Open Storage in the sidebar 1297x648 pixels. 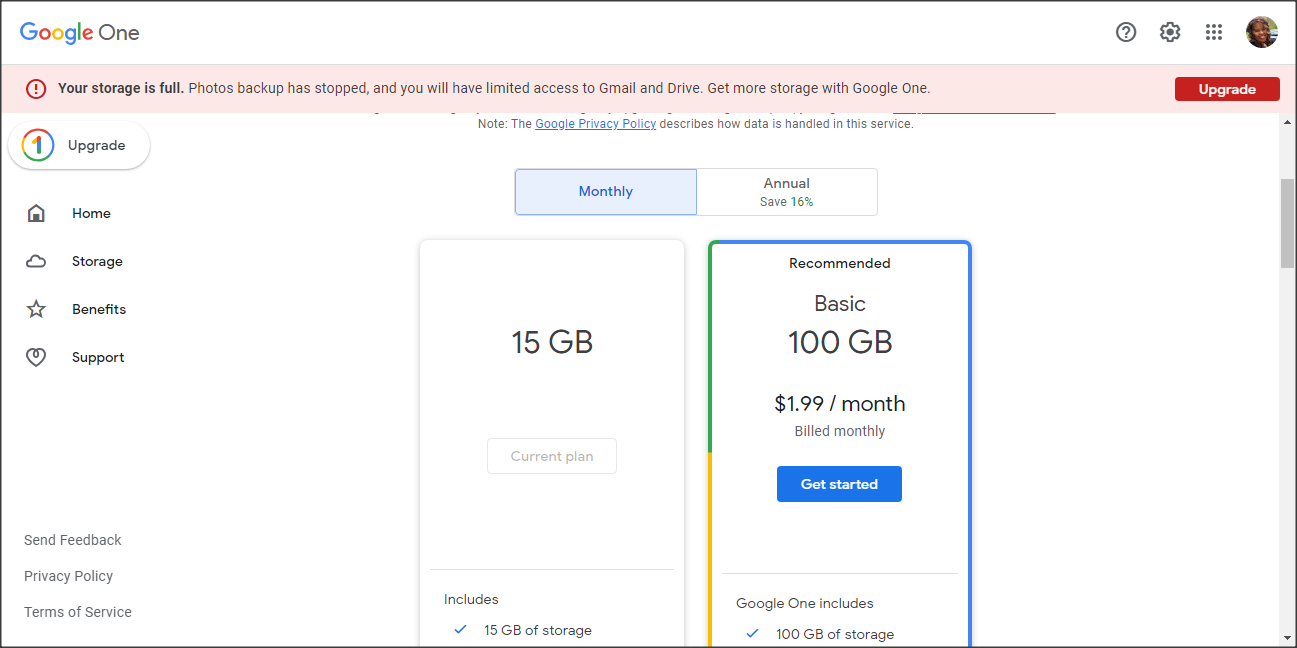click(x=97, y=261)
